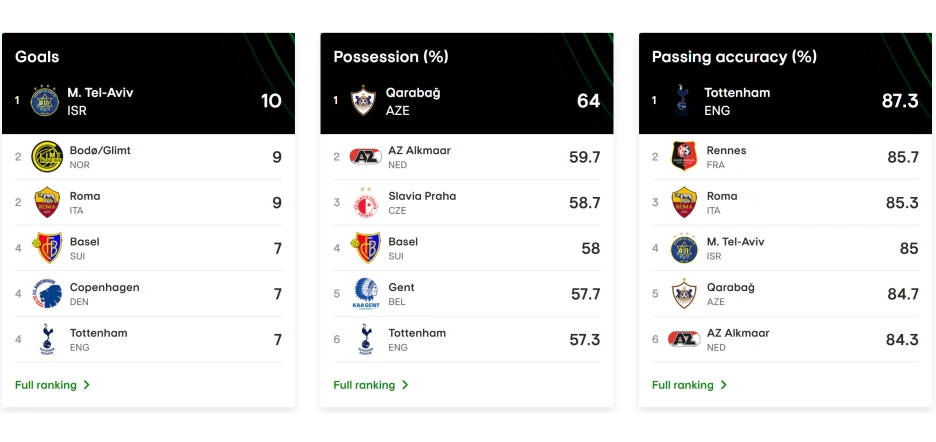Expand the Goals ranking chevron arrow
Image resolution: width=936 pixels, height=442 pixels.
click(x=87, y=385)
